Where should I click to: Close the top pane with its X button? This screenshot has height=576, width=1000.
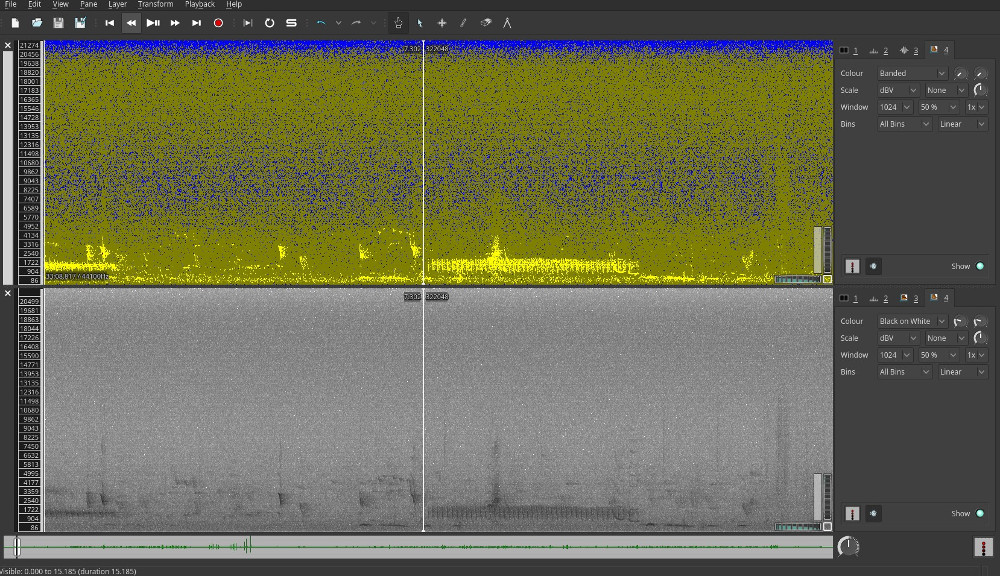pyautogui.click(x=8, y=46)
